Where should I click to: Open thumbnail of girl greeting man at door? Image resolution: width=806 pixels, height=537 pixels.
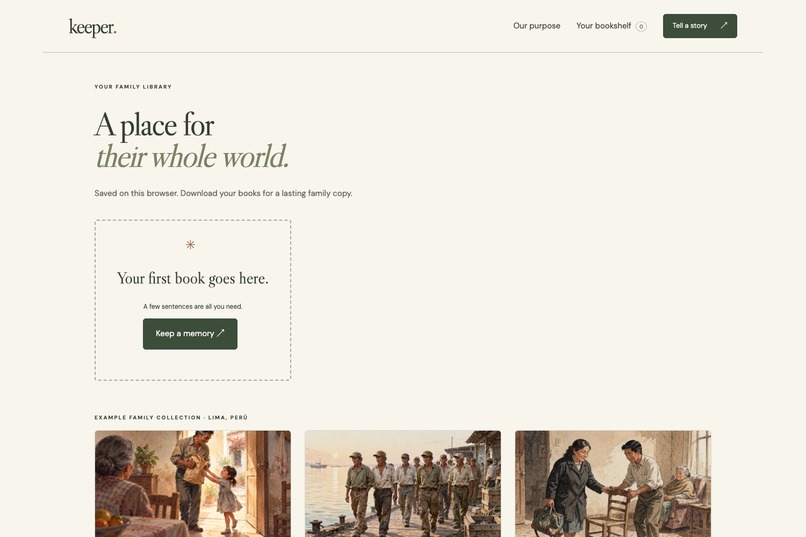[x=193, y=484]
